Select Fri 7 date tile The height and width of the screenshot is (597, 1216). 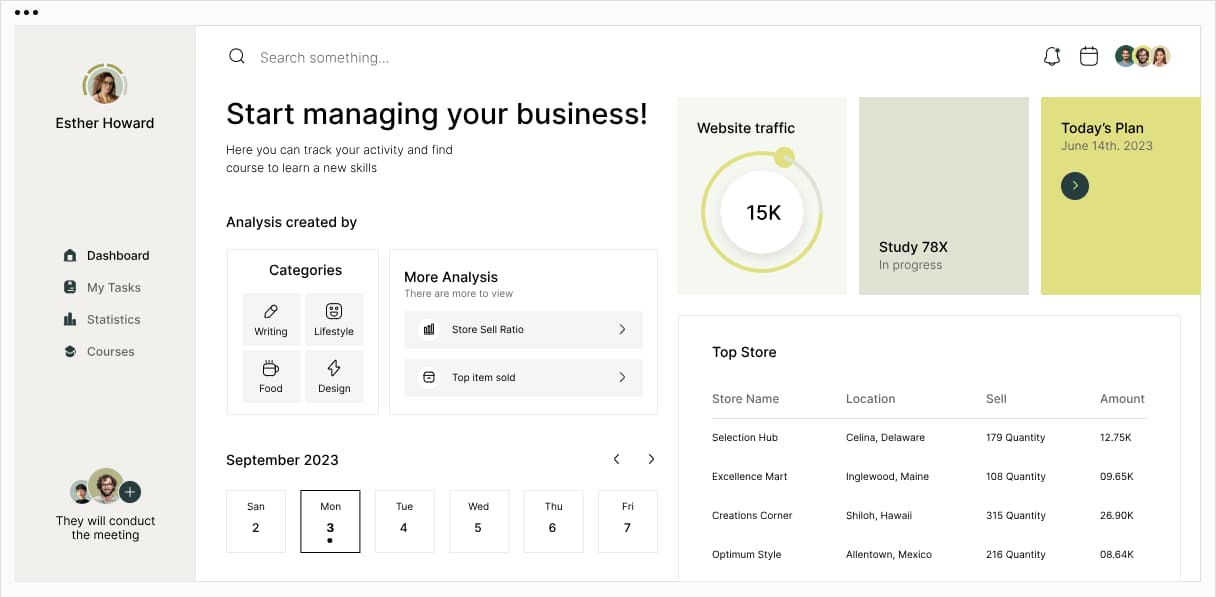(x=627, y=520)
